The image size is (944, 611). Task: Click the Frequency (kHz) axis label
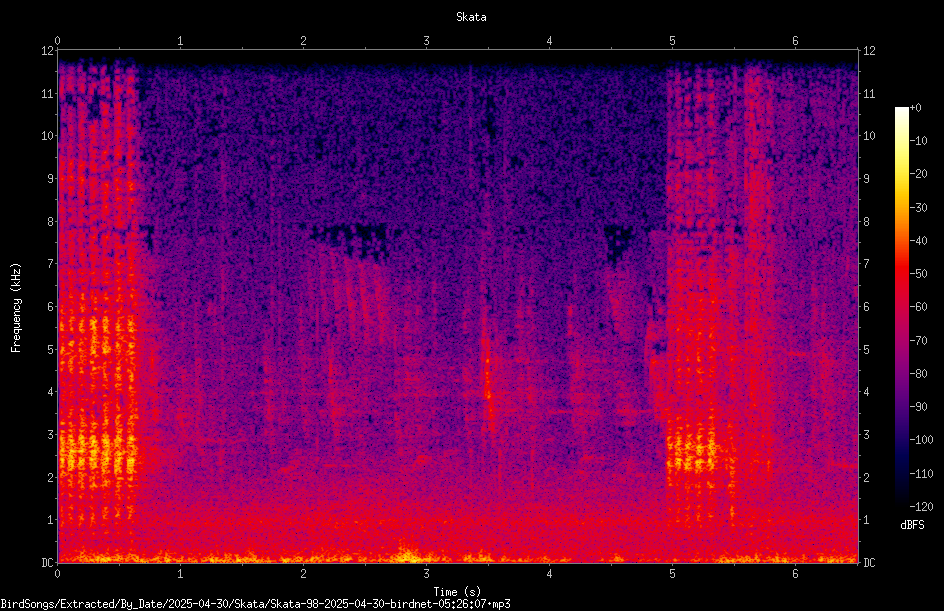[16, 308]
